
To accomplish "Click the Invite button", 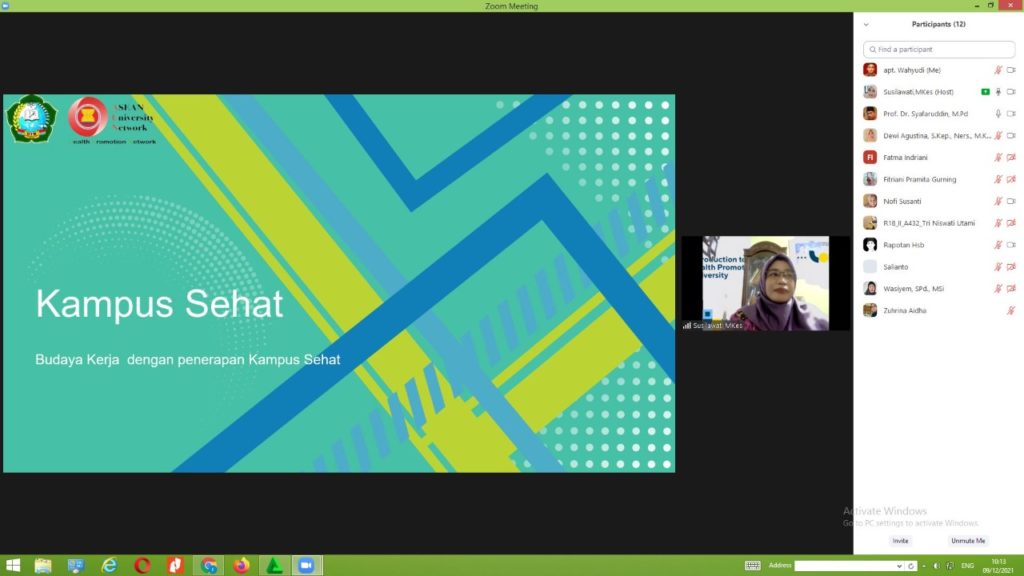I will [901, 541].
